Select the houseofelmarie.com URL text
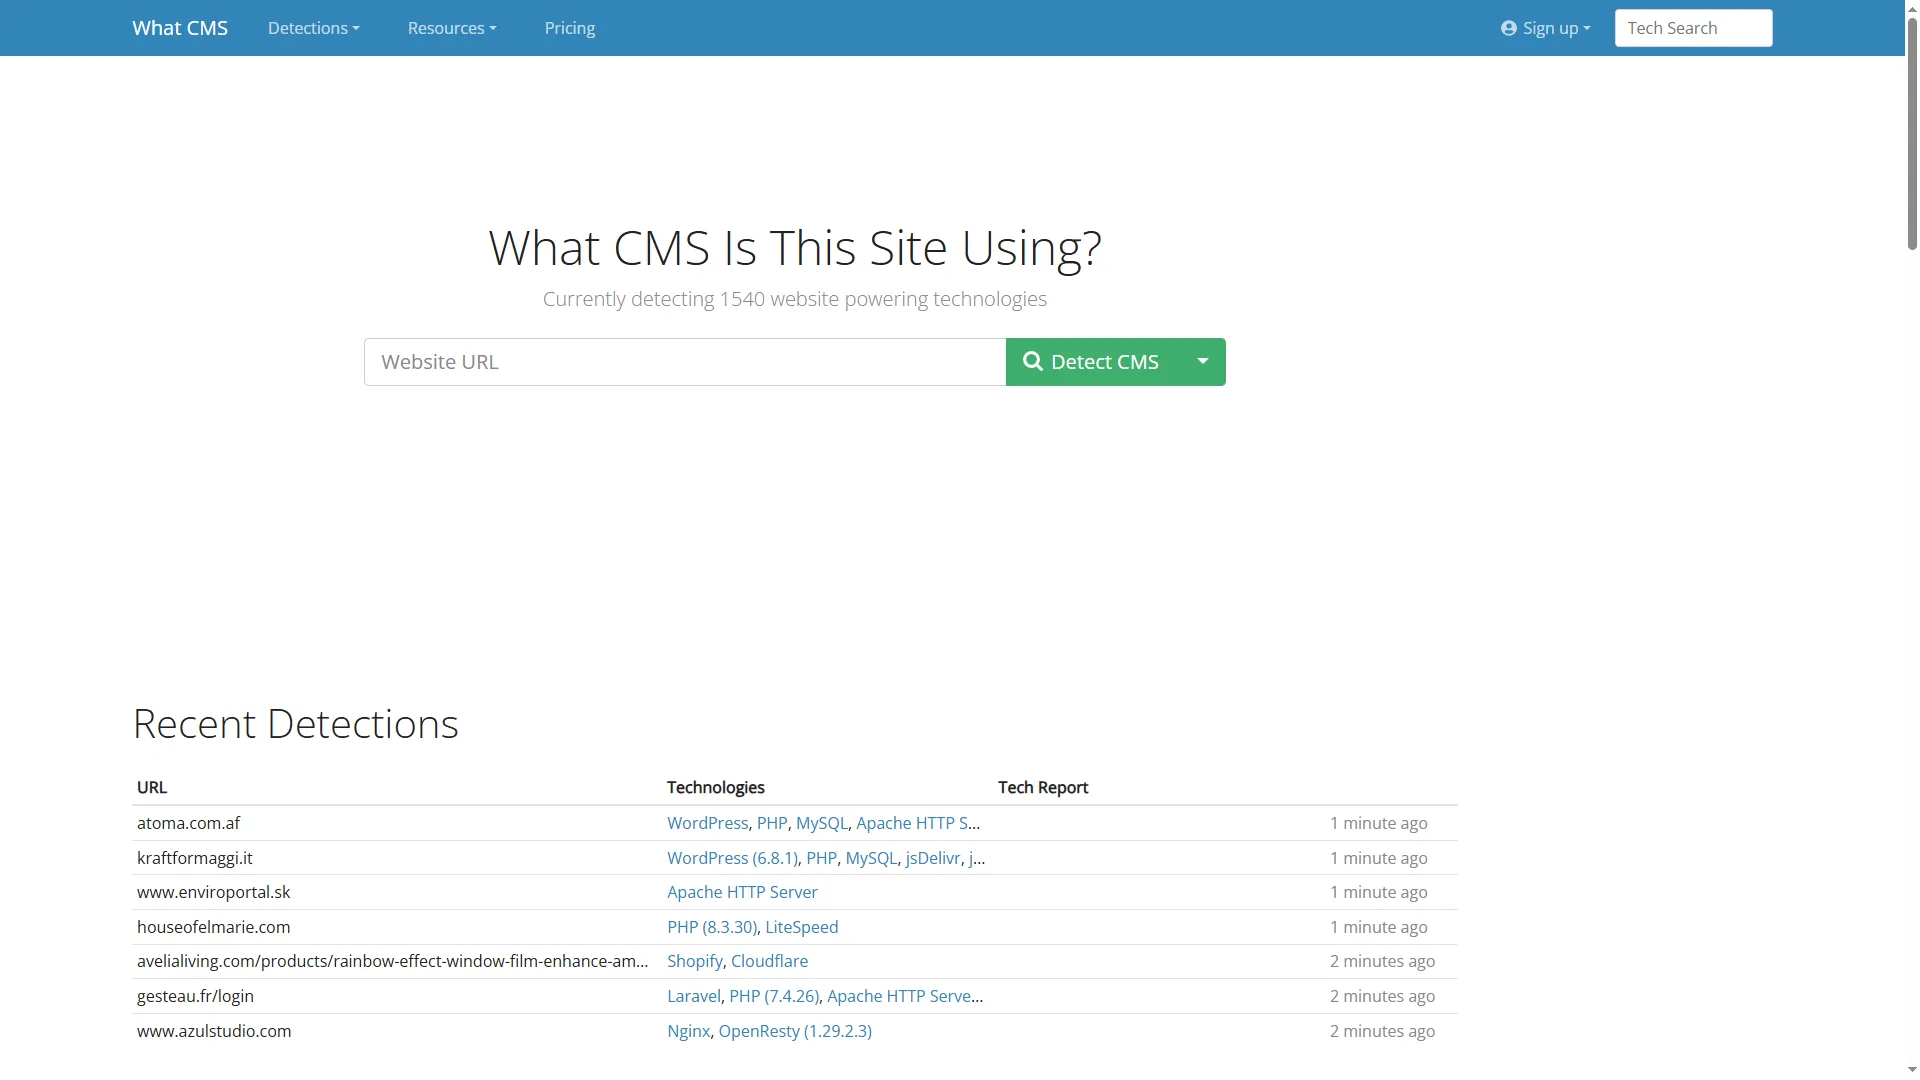Viewport: 1920px width, 1080px height. point(214,927)
